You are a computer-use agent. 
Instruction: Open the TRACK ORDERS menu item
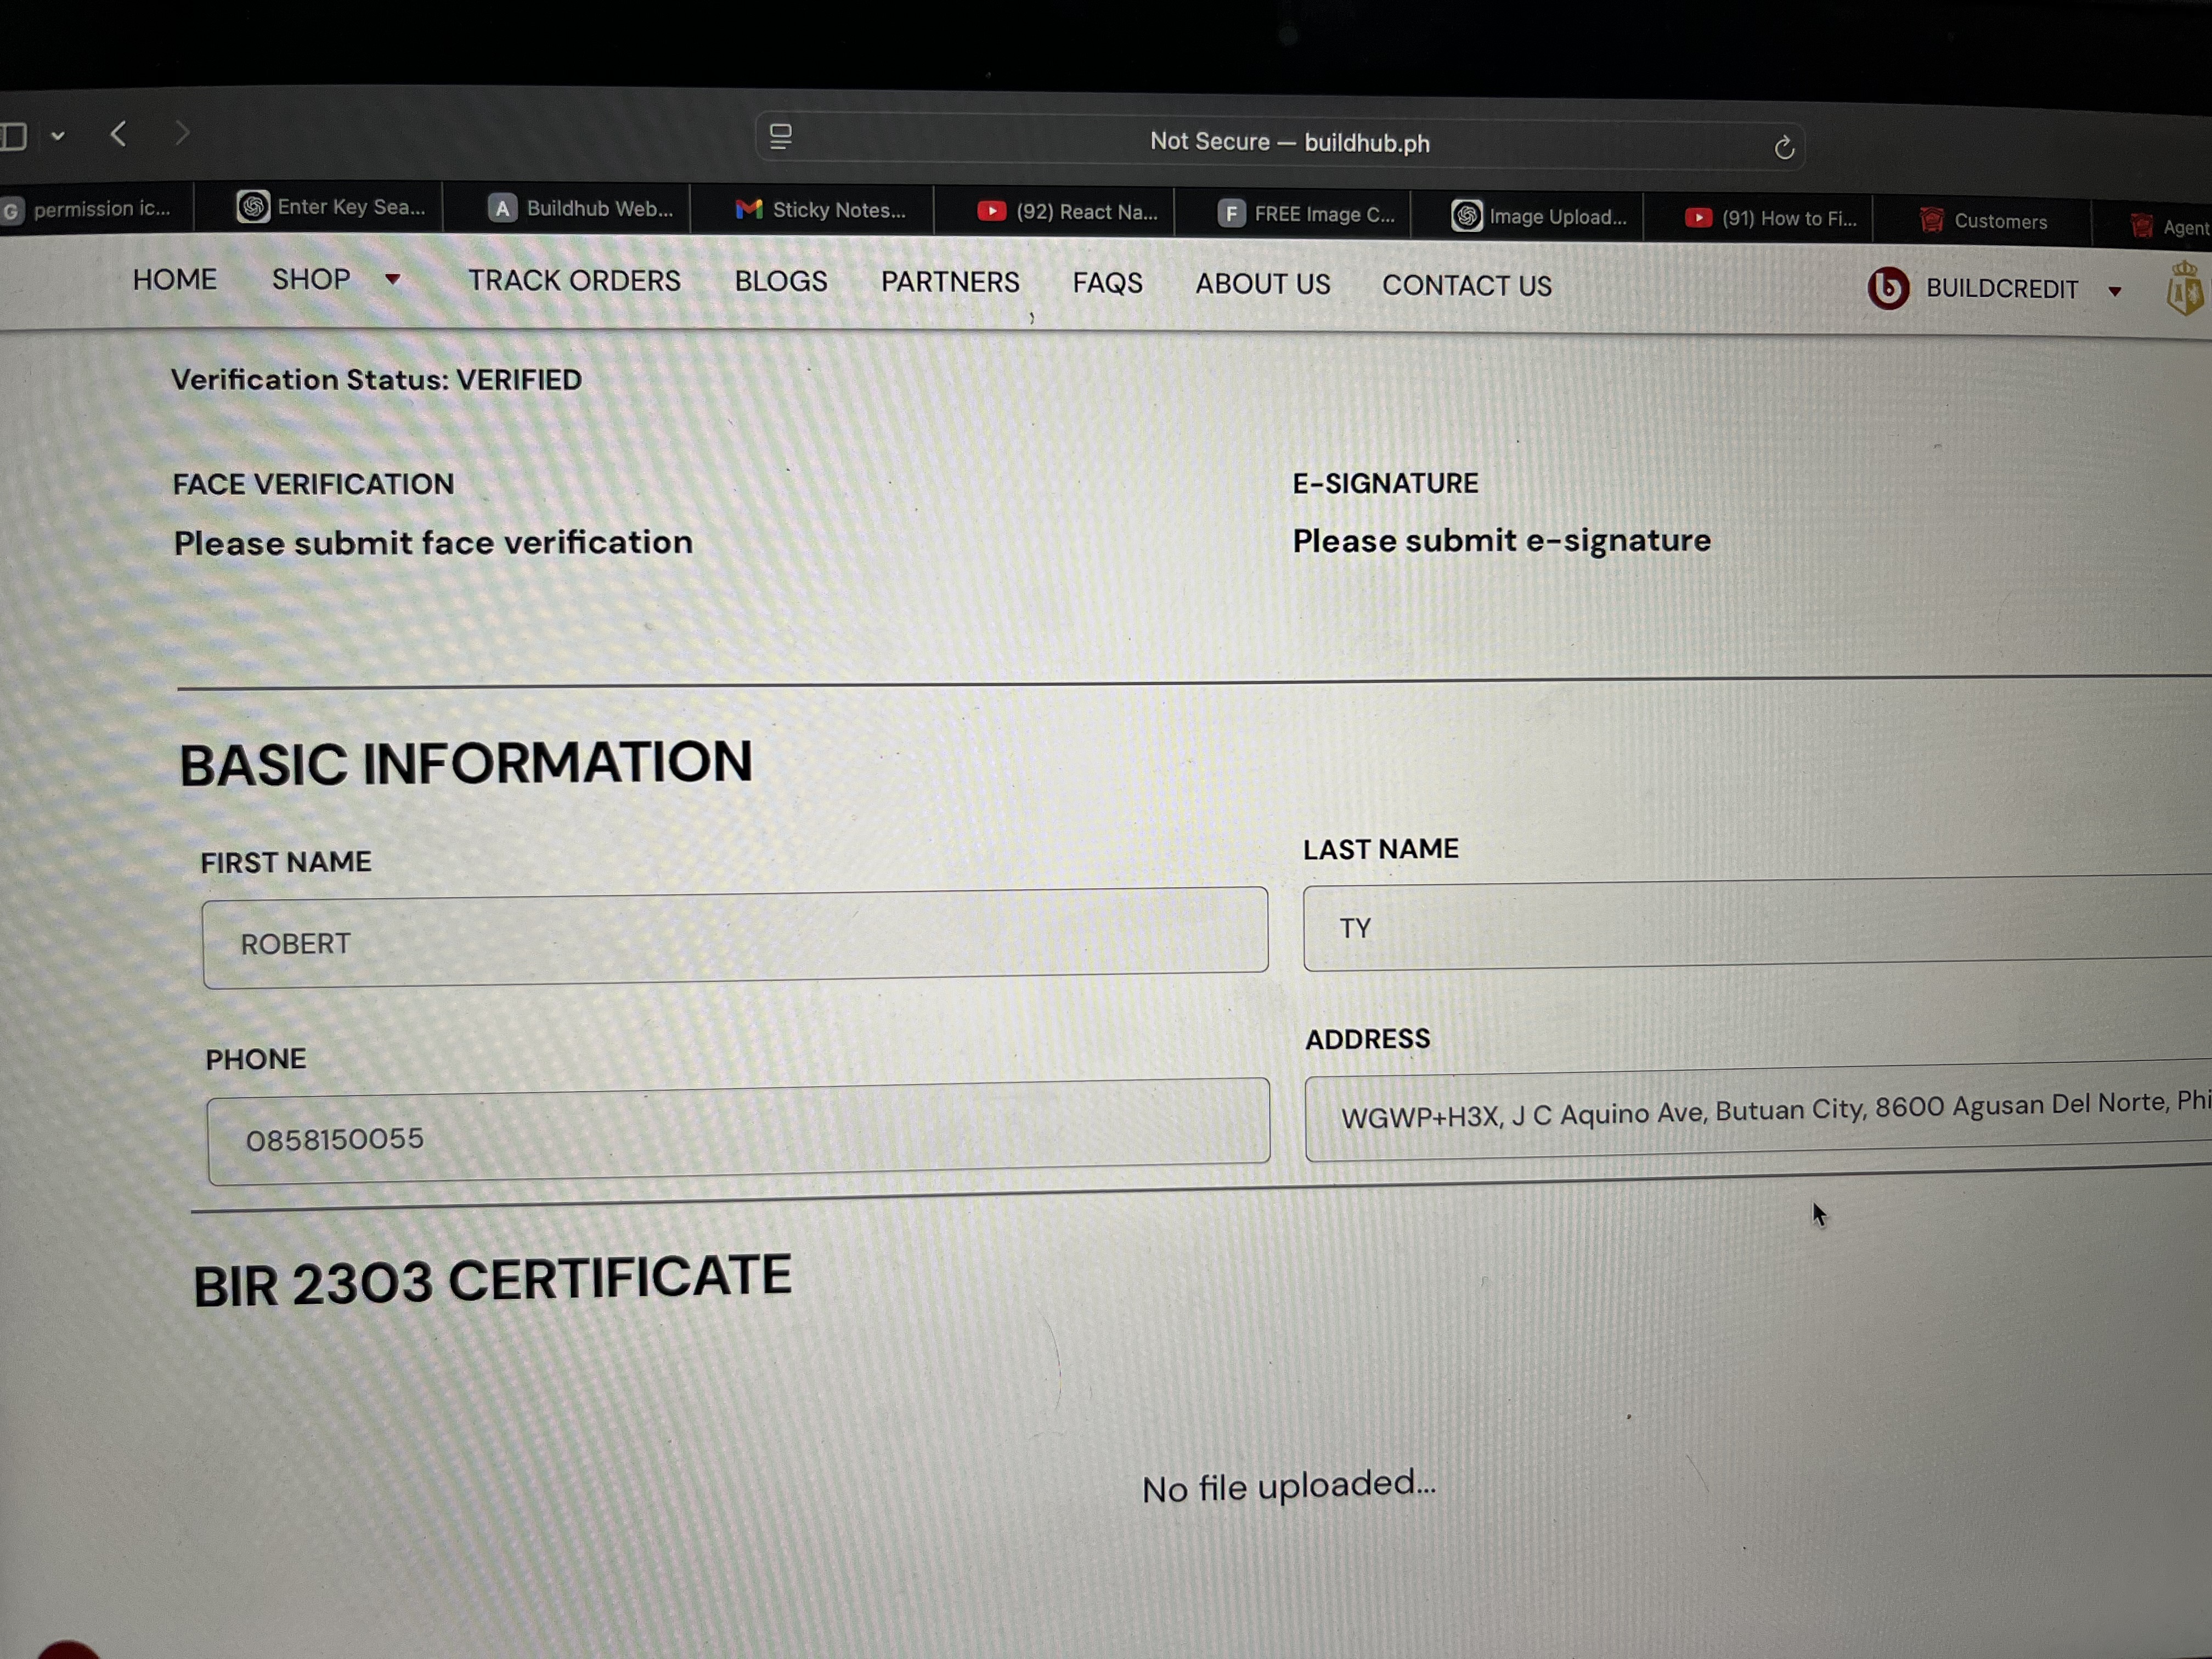(574, 281)
